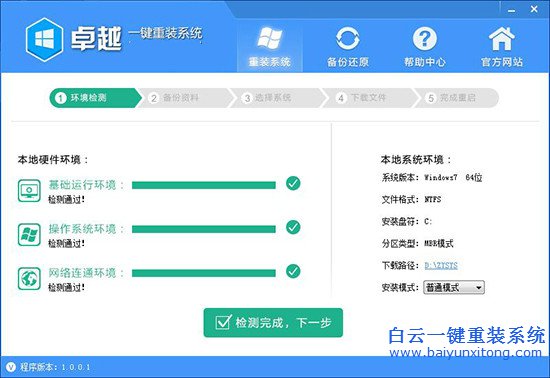Close the 卓越 window
550x378 pixels.
click(534, 9)
